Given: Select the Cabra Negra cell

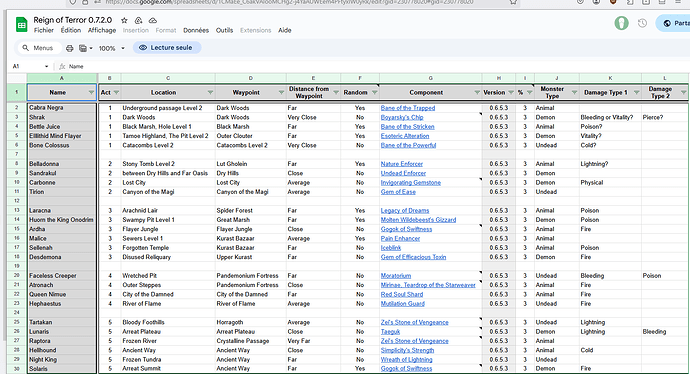Looking at the screenshot, I should tap(62, 108).
